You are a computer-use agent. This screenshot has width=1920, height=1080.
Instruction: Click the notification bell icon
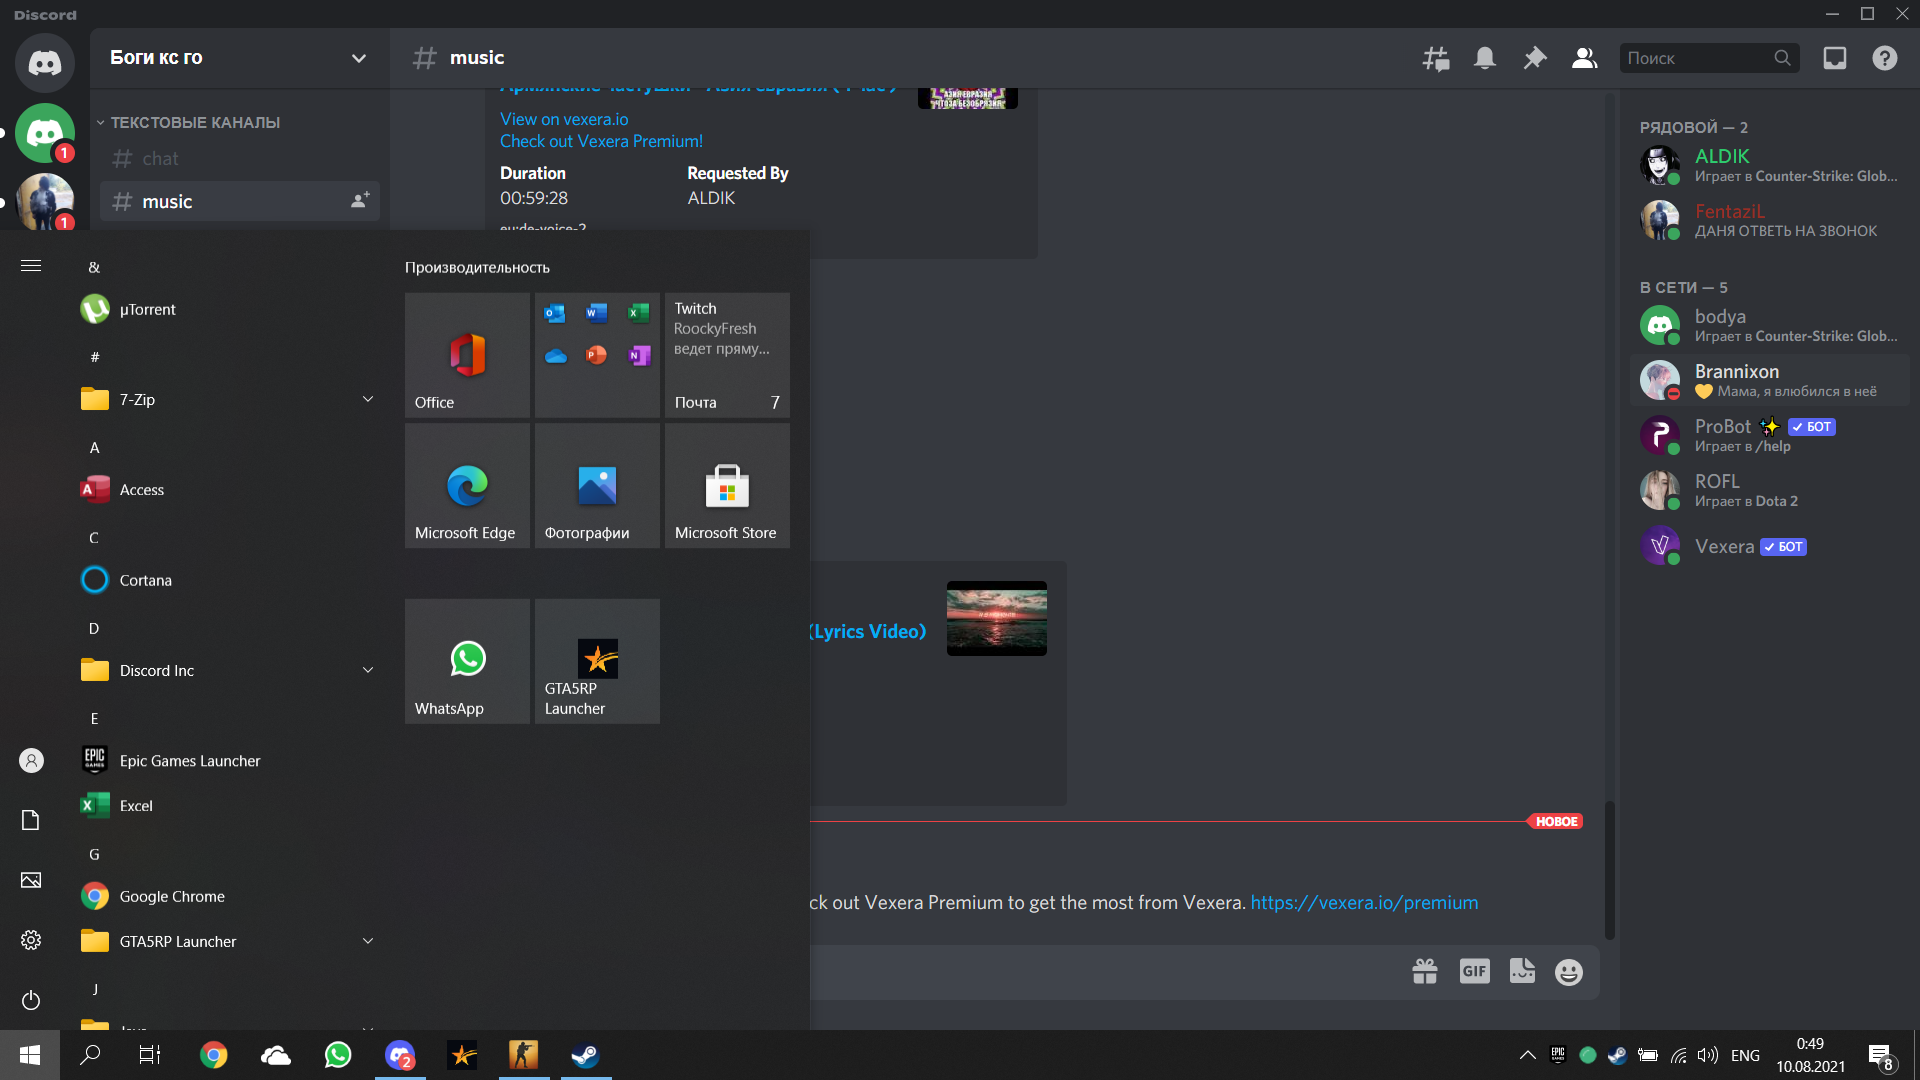point(1485,59)
